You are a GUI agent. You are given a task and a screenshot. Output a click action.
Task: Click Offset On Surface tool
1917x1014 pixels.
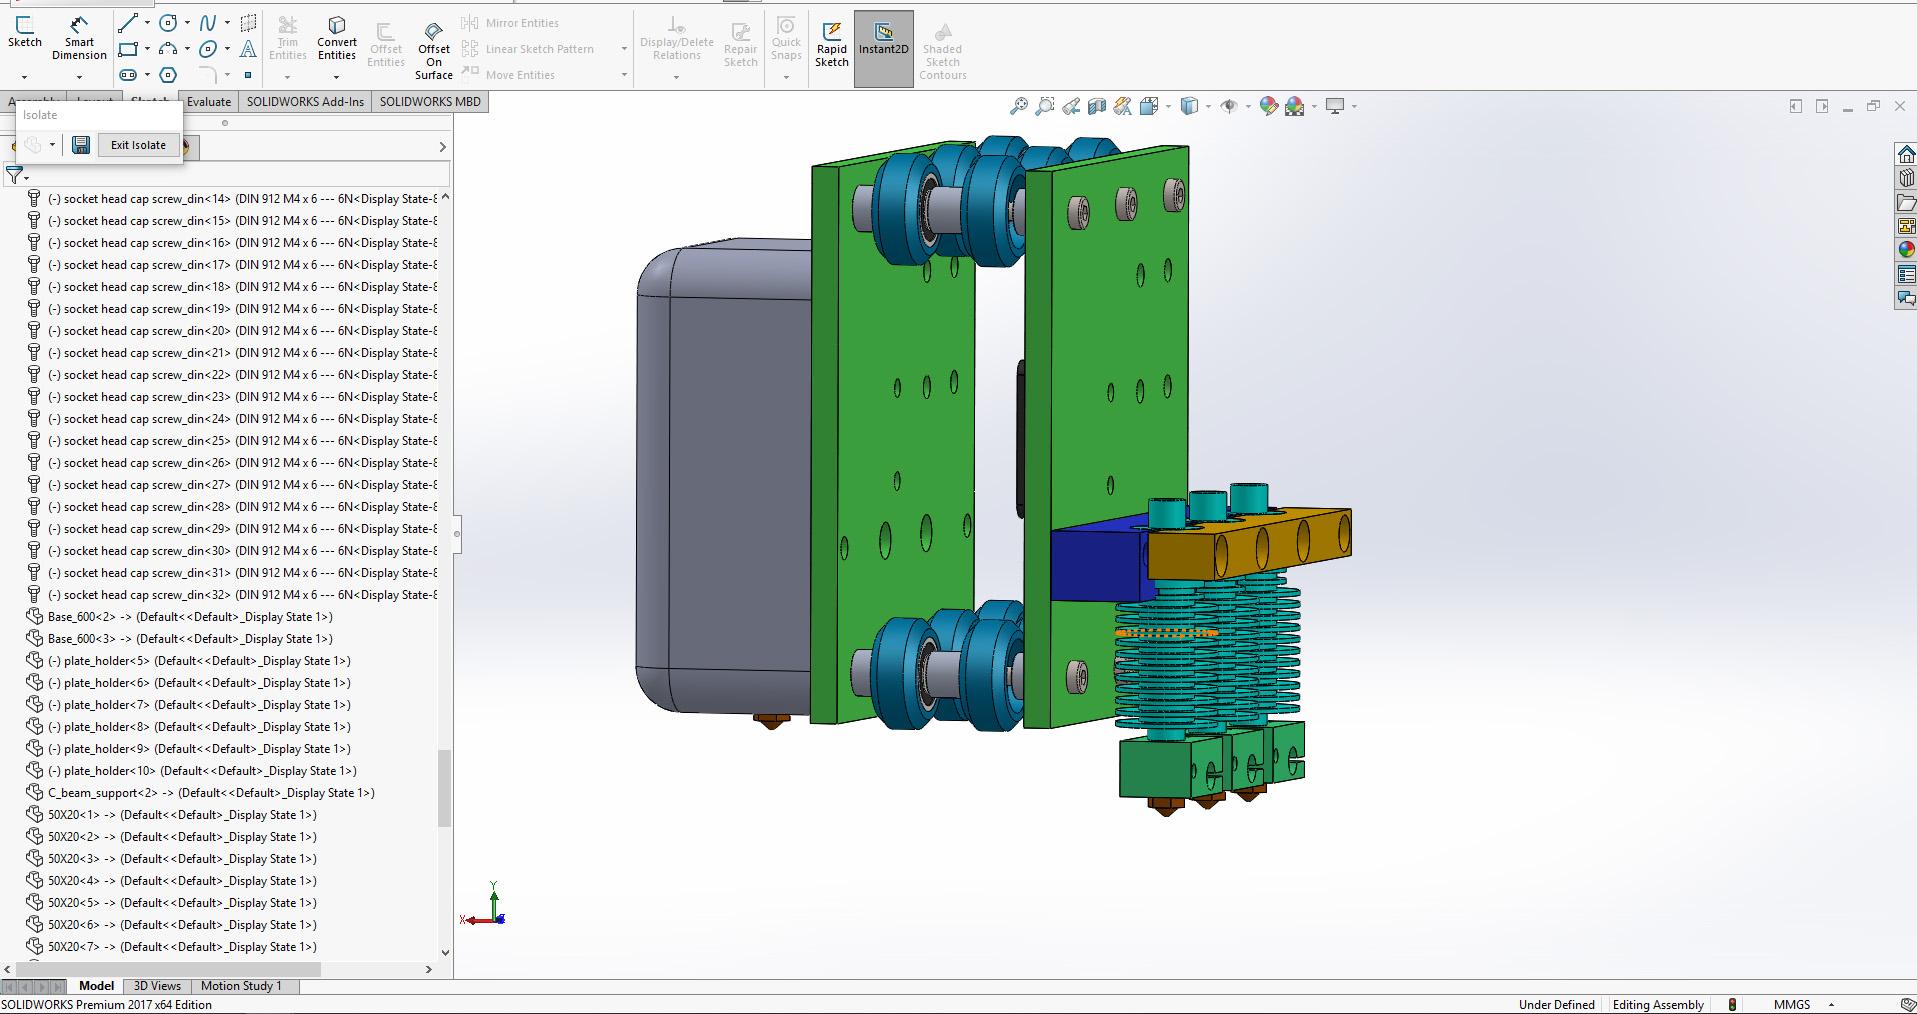433,49
